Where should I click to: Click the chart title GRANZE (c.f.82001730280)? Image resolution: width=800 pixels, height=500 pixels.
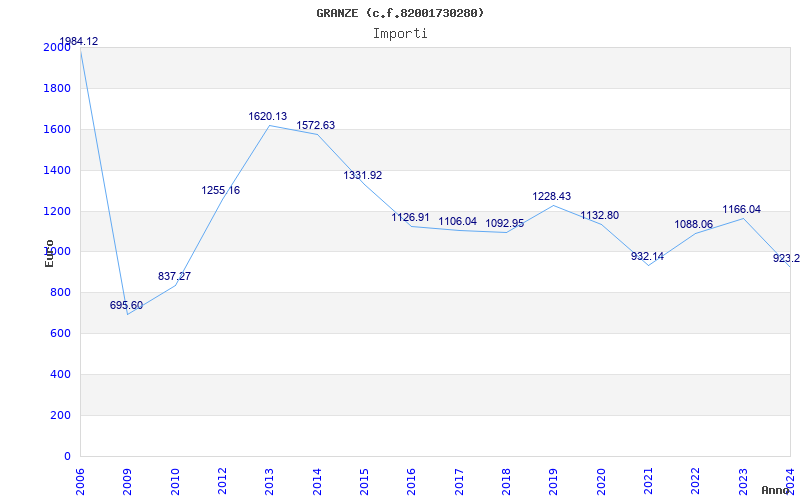[400, 13]
